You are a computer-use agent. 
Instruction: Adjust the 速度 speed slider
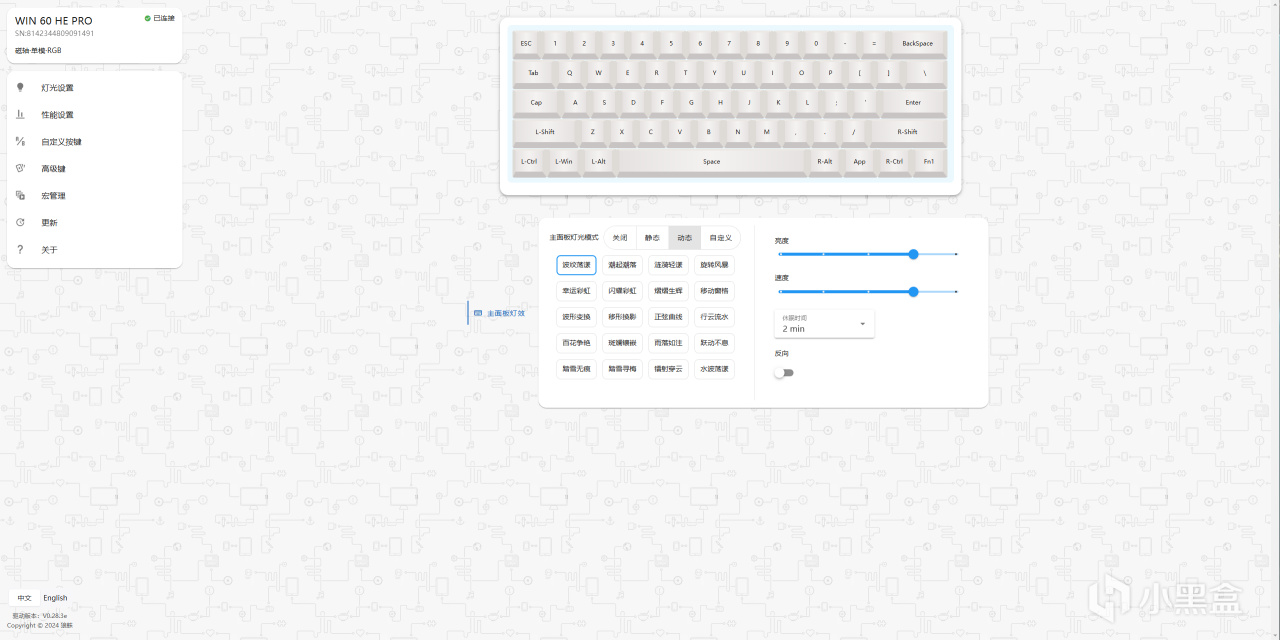point(868,292)
